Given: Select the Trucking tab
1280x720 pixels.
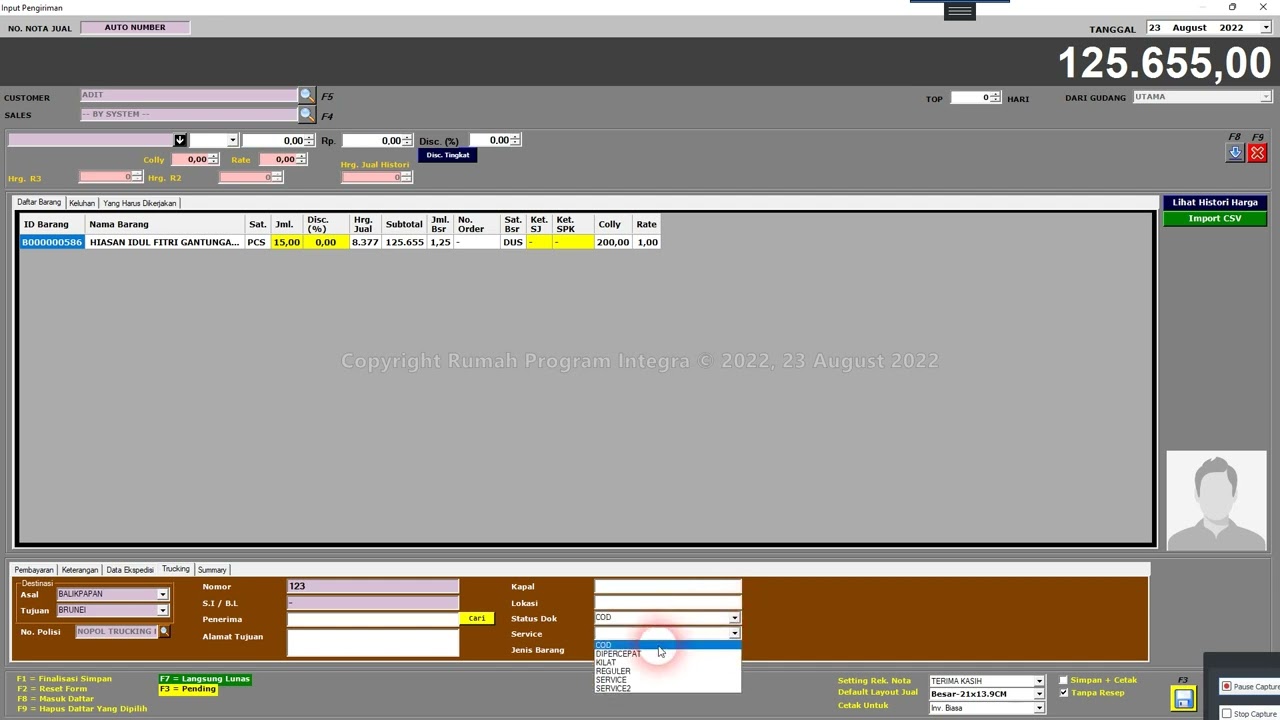Looking at the screenshot, I should coord(176,569).
